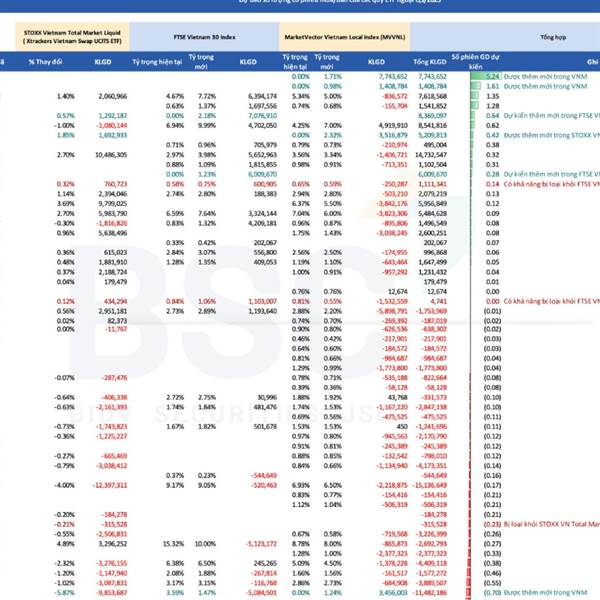The image size is (600, 600).
Task: Select the 7.72% new weight cell
Action: pyautogui.click(x=207, y=96)
